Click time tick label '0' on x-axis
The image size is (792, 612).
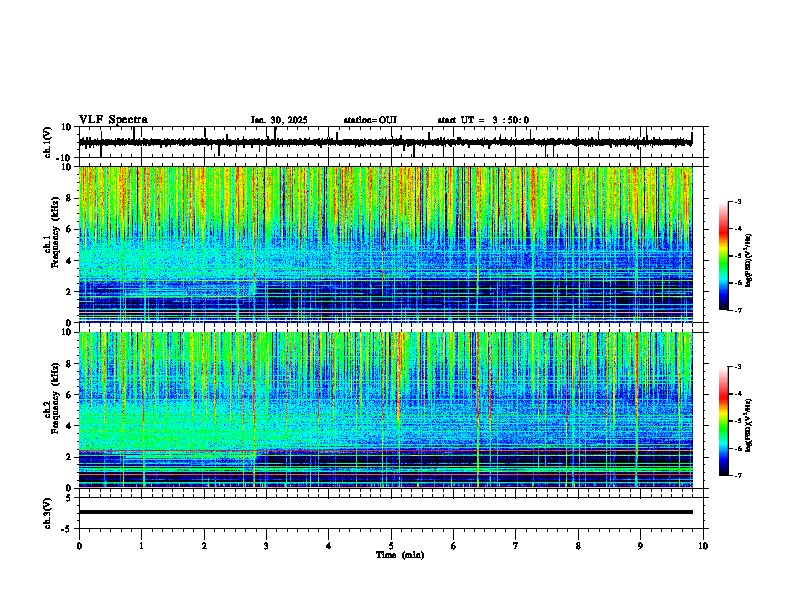tap(79, 546)
